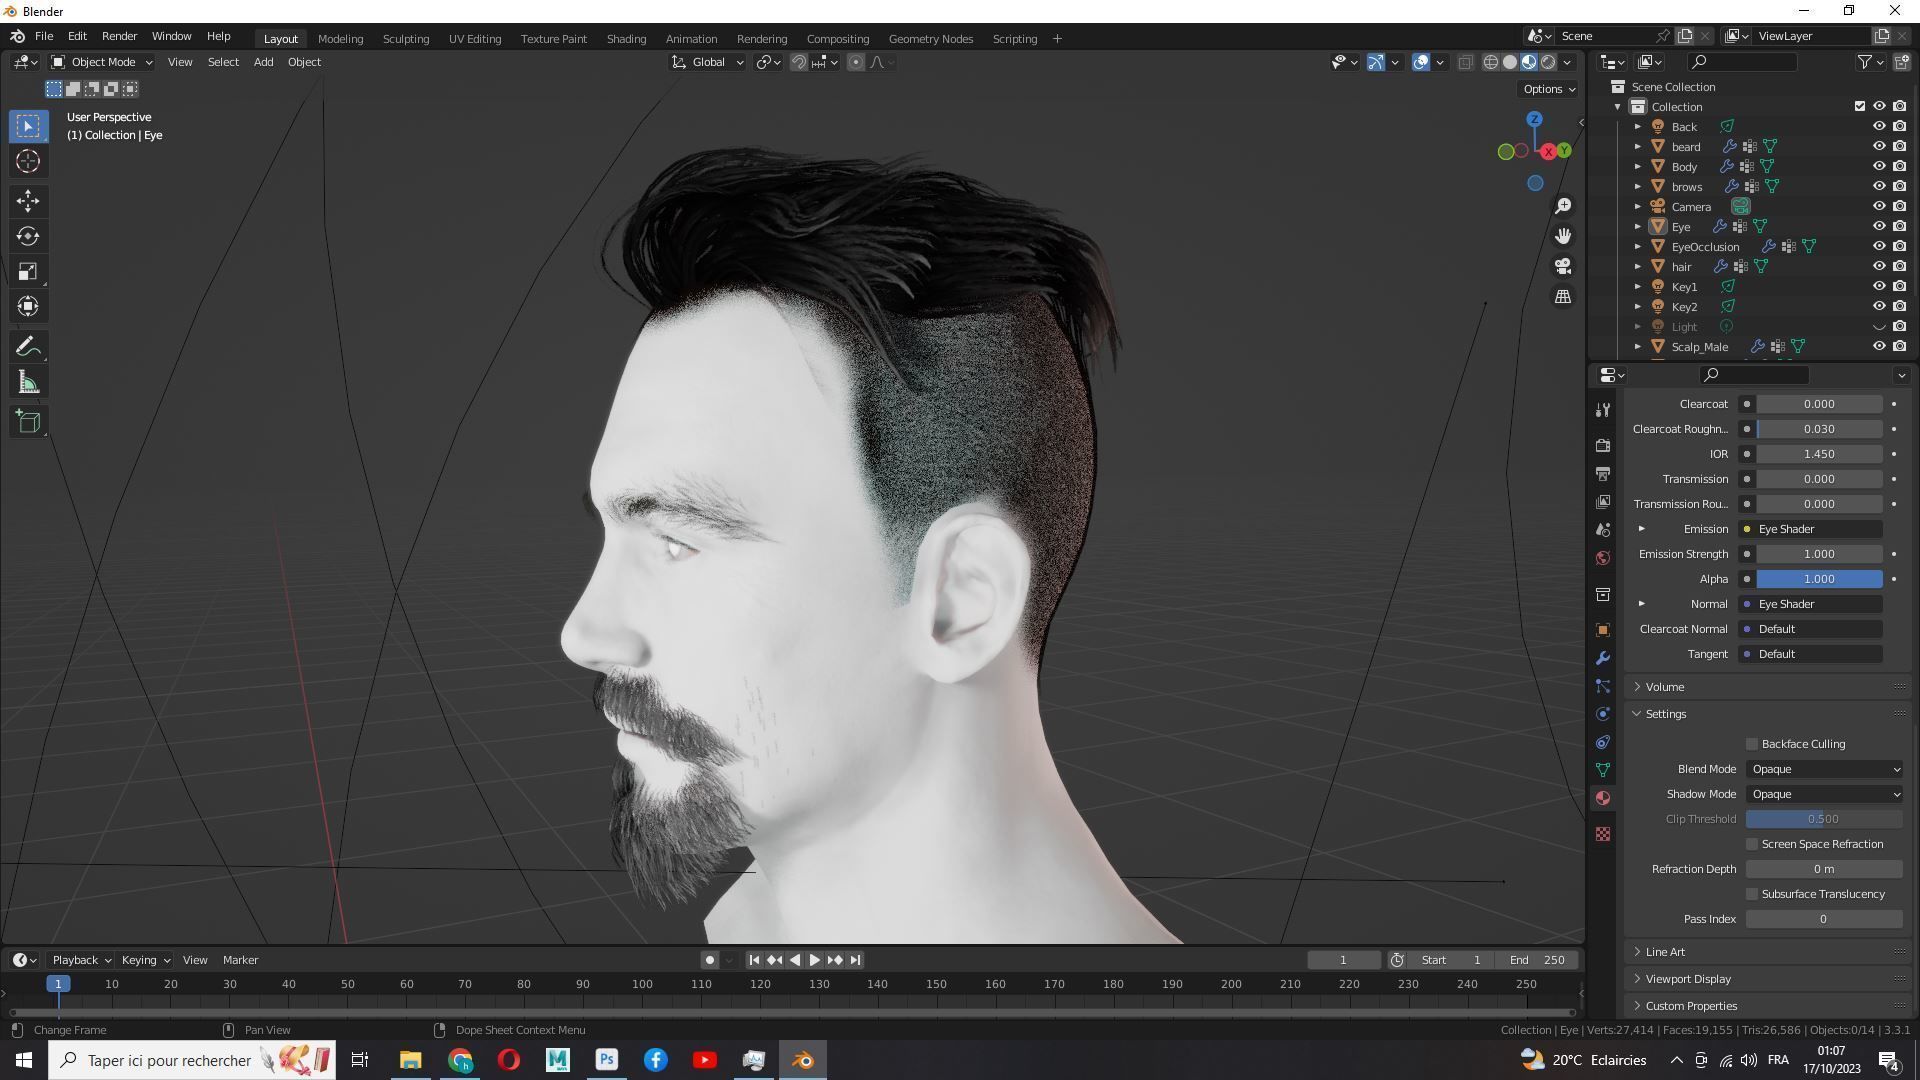Switch to the Geometry Nodes workspace tab
This screenshot has height=1080, width=1920.
tap(930, 39)
